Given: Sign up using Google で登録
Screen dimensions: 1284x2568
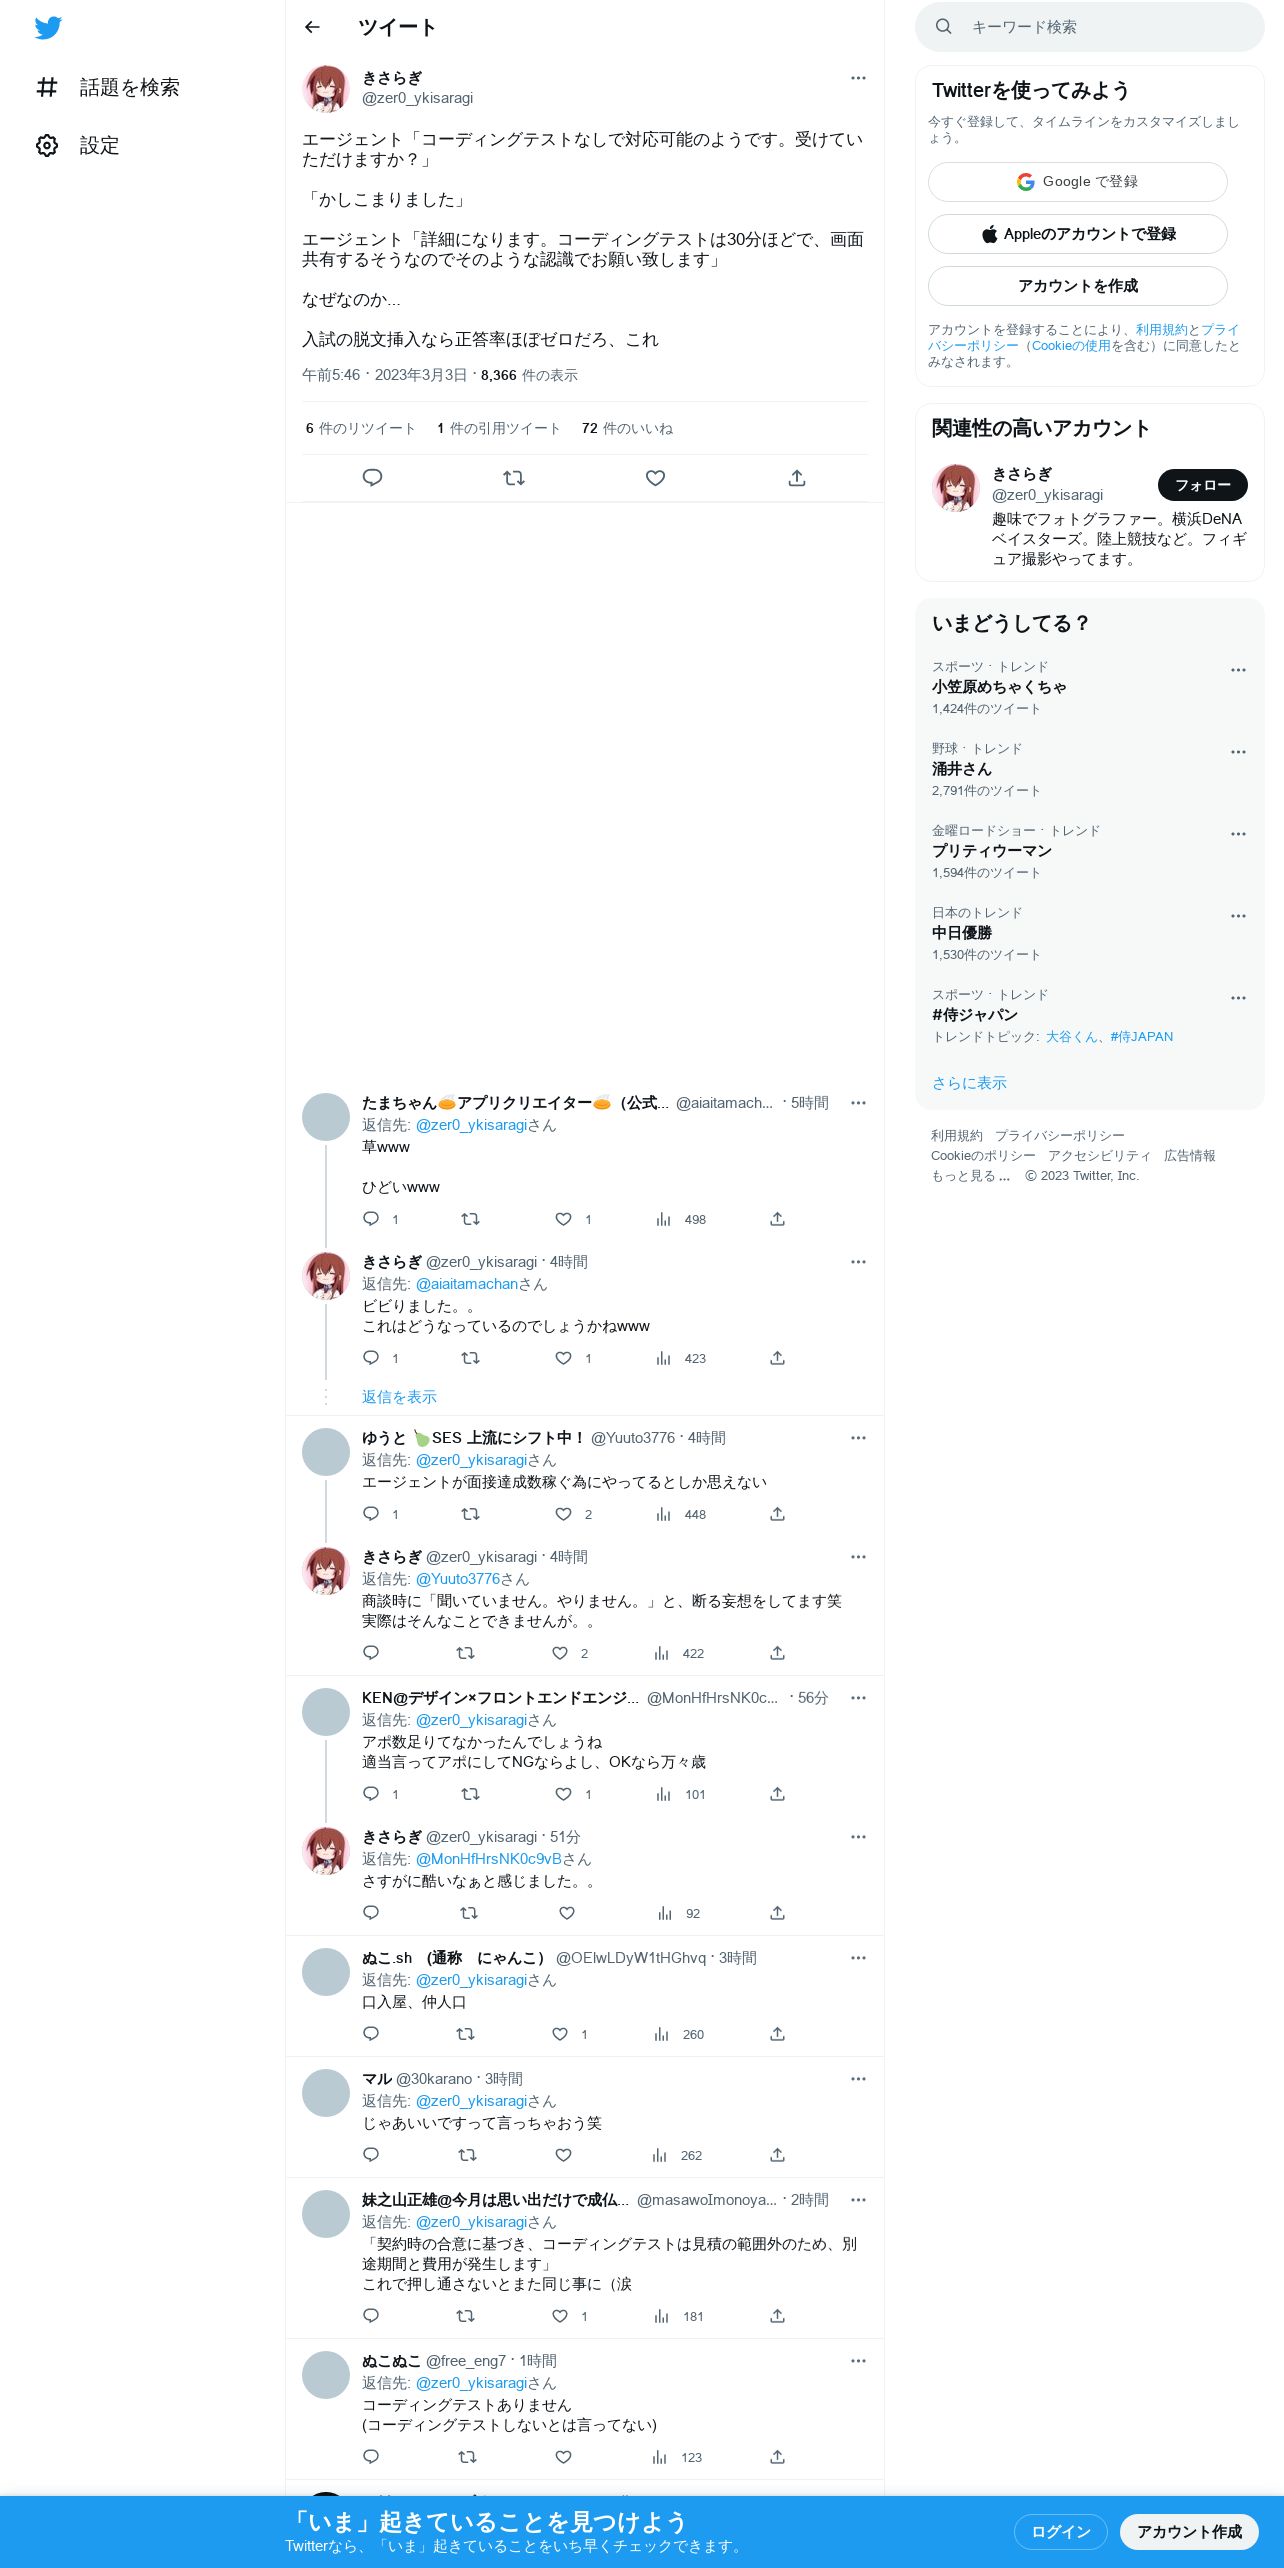Looking at the screenshot, I should [1078, 182].
